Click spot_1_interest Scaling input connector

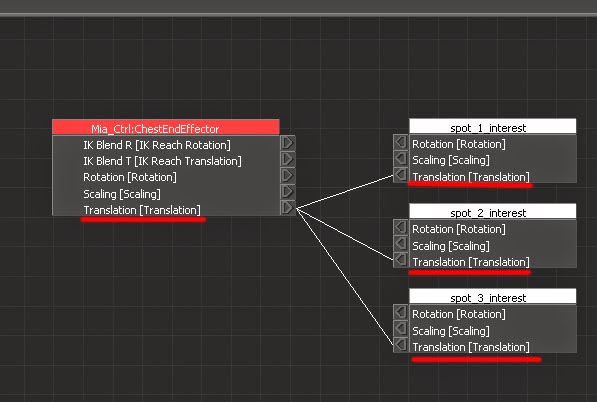click(401, 158)
